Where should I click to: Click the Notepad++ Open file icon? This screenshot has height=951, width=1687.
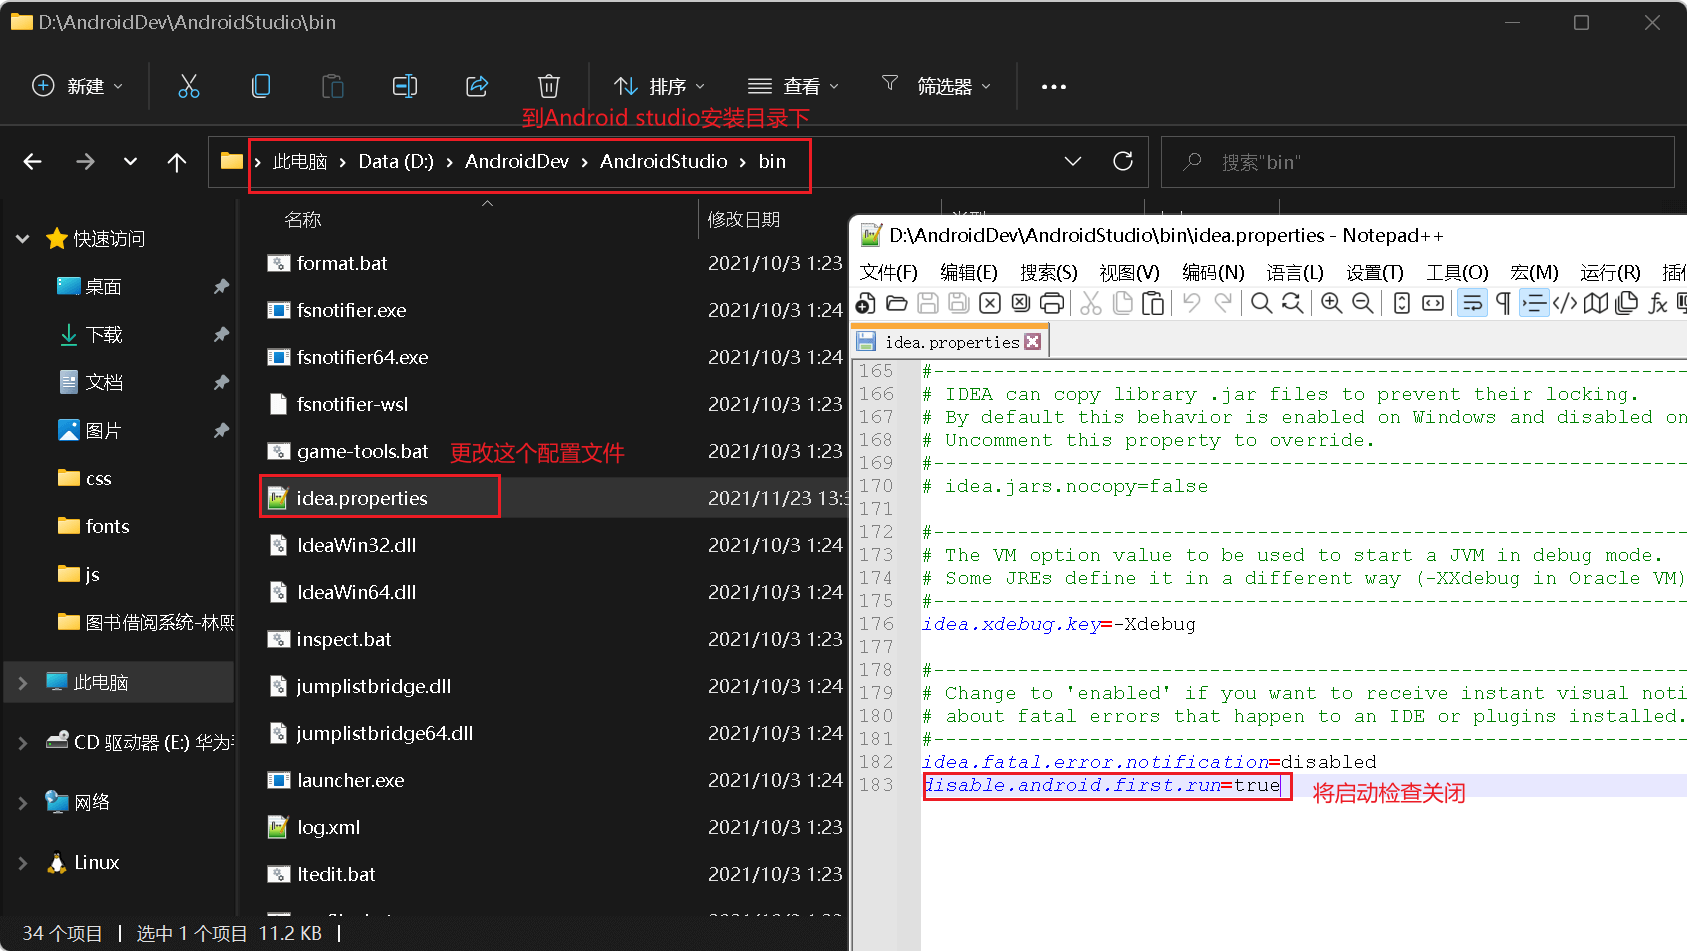(897, 303)
